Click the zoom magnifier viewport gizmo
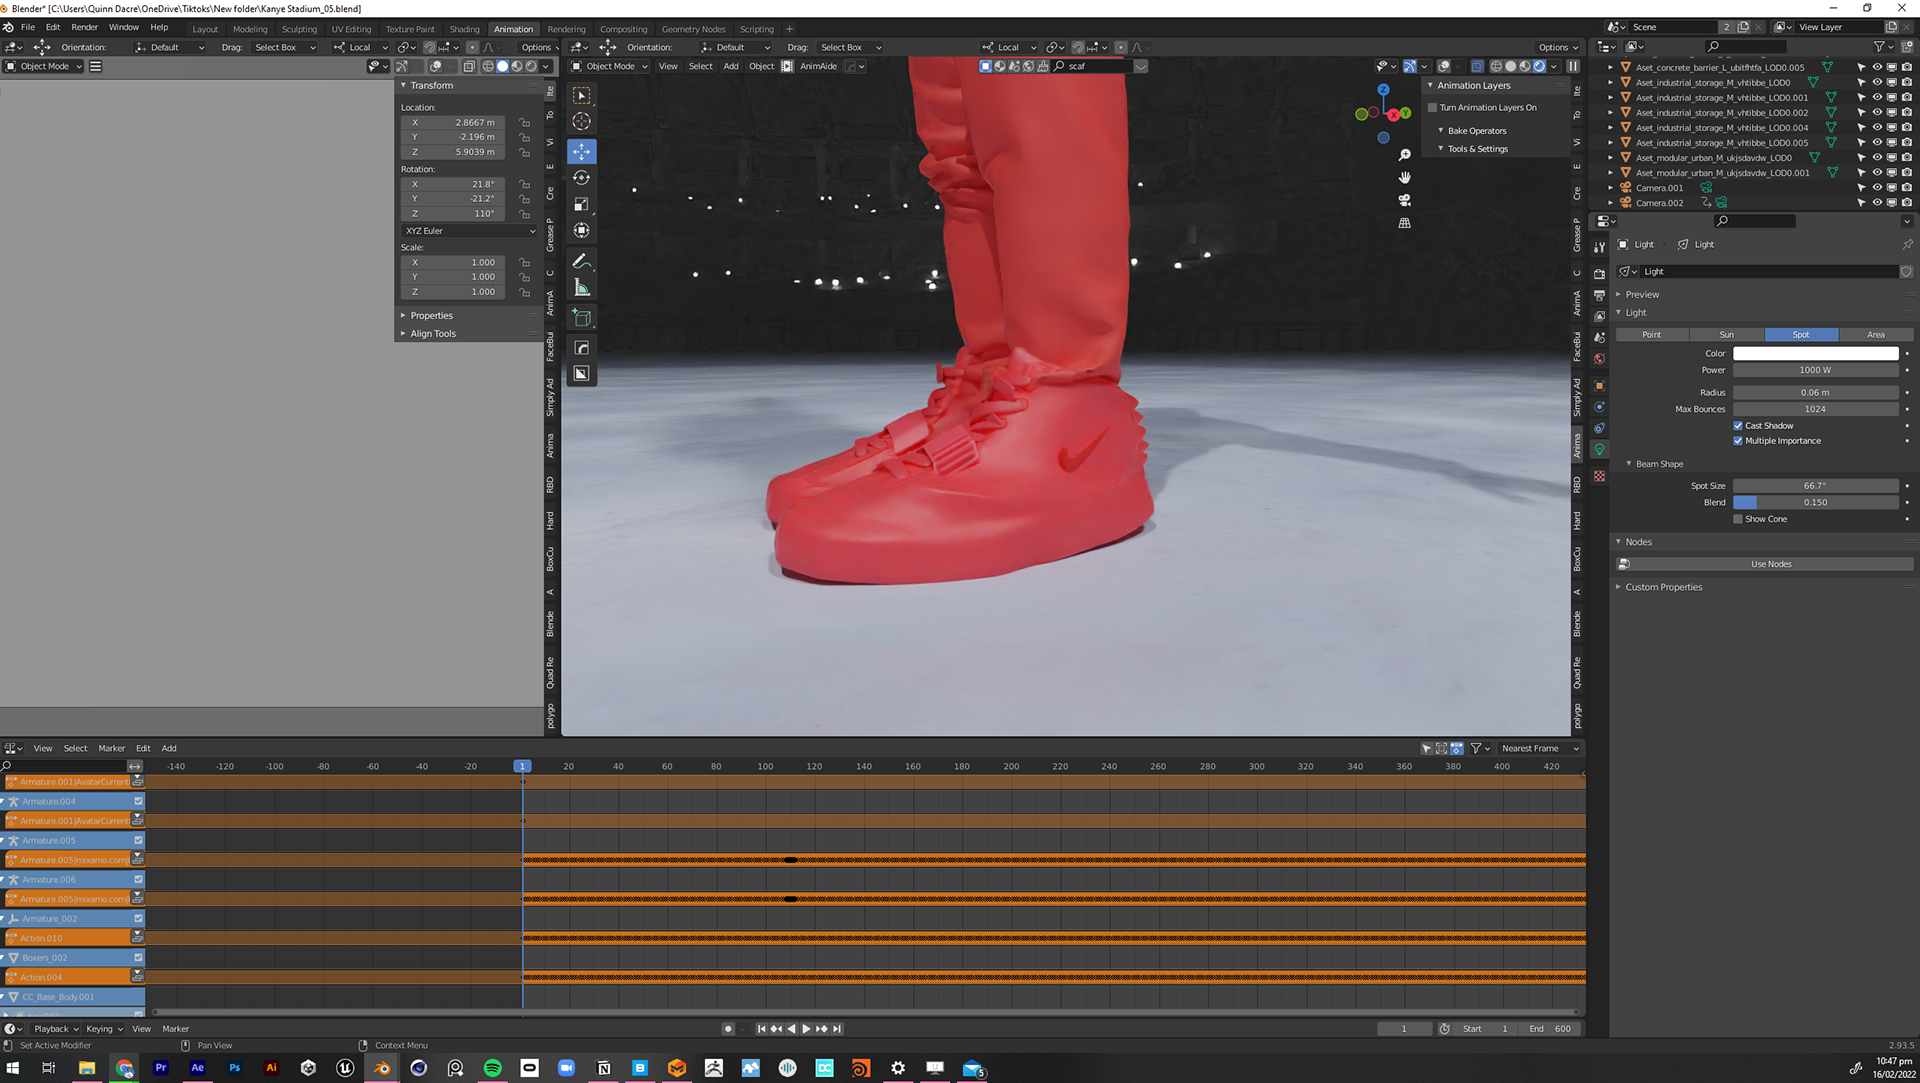 1404,155
